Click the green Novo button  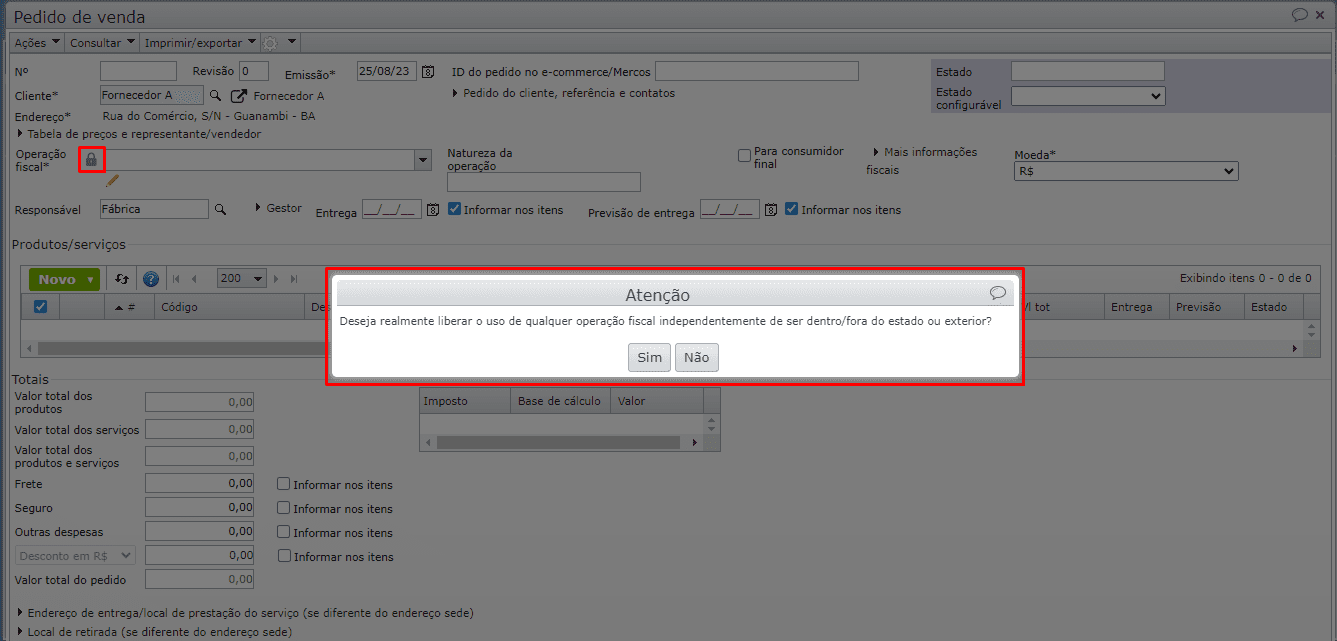pyautogui.click(x=65, y=279)
